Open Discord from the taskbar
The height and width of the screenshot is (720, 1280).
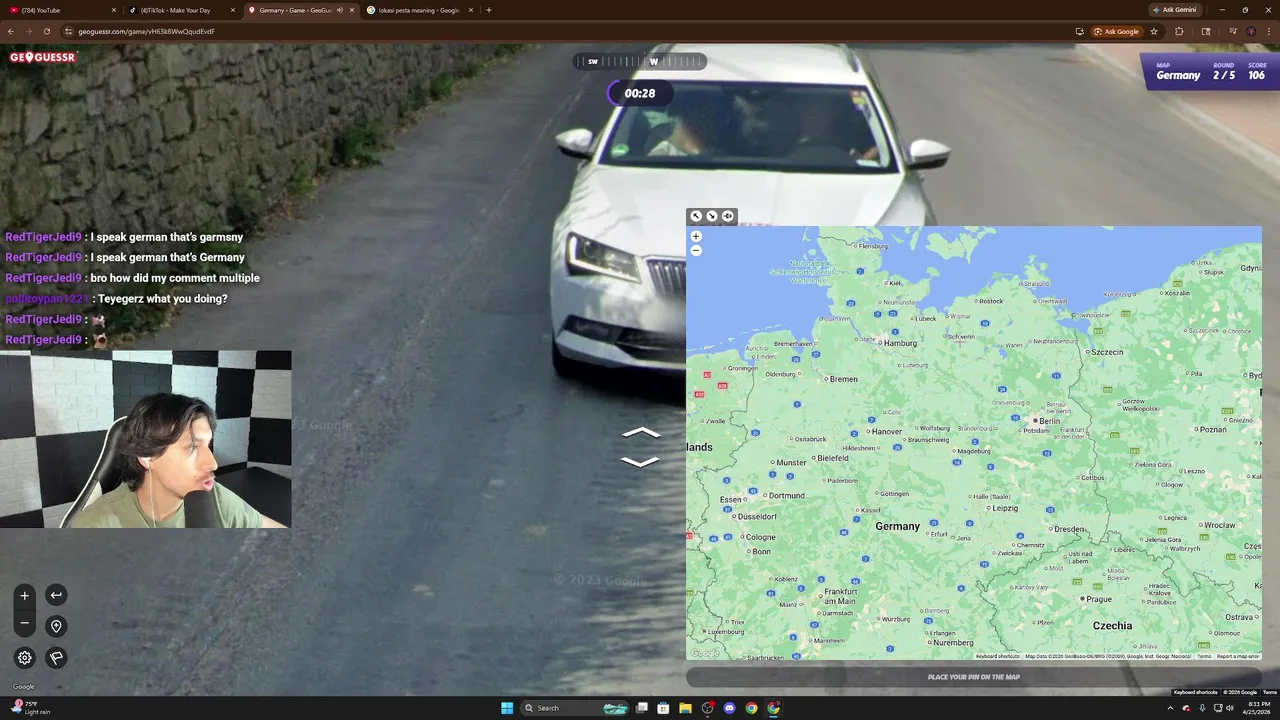coord(729,708)
